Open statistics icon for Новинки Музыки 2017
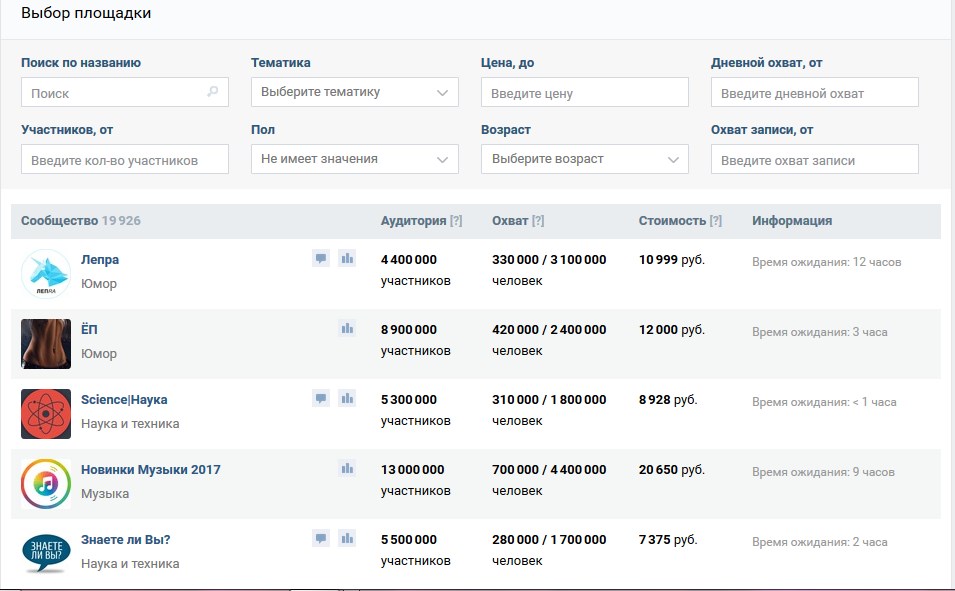The image size is (955, 591). click(x=347, y=469)
